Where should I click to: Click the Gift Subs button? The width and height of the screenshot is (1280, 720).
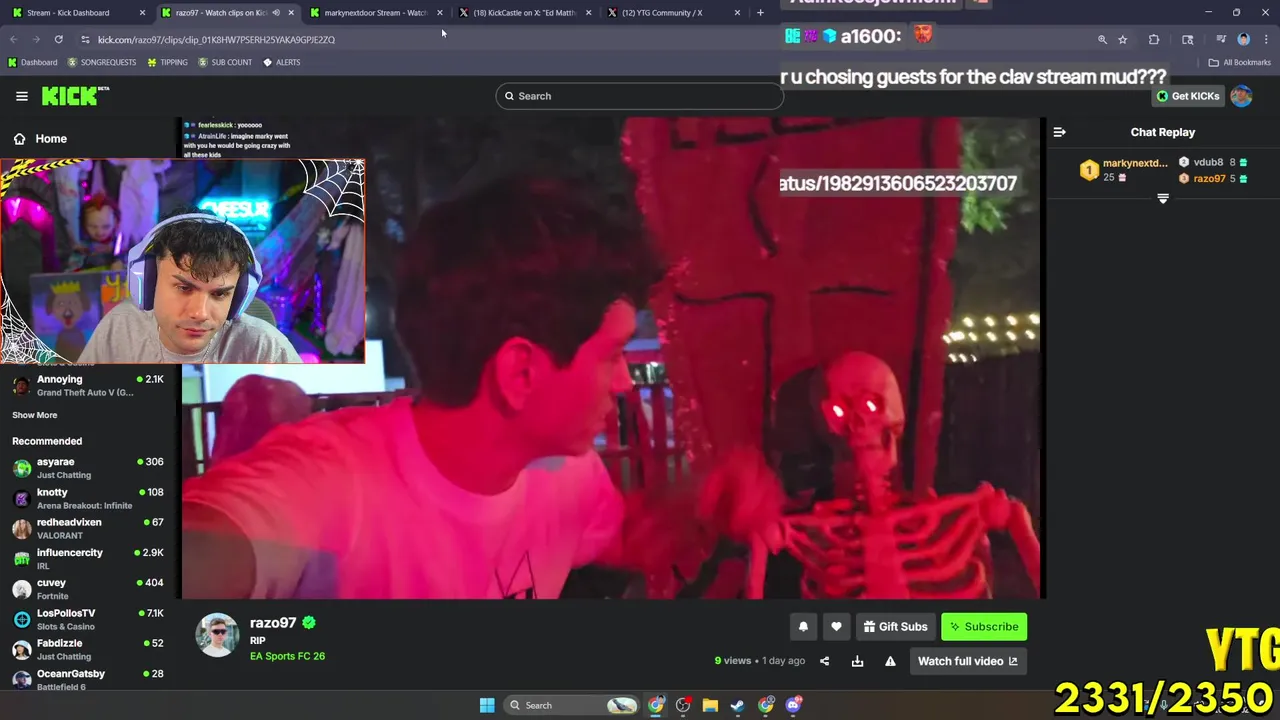tap(895, 627)
